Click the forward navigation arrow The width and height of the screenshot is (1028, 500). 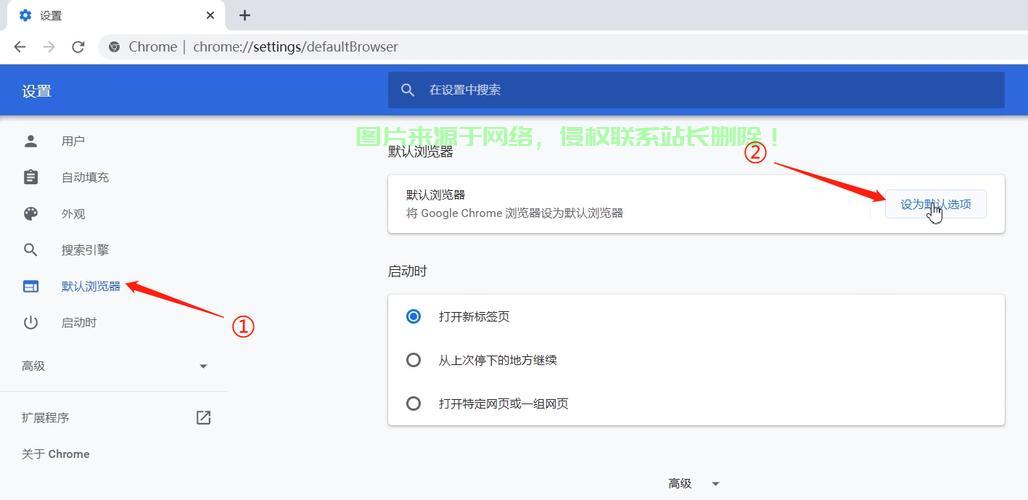tap(49, 47)
